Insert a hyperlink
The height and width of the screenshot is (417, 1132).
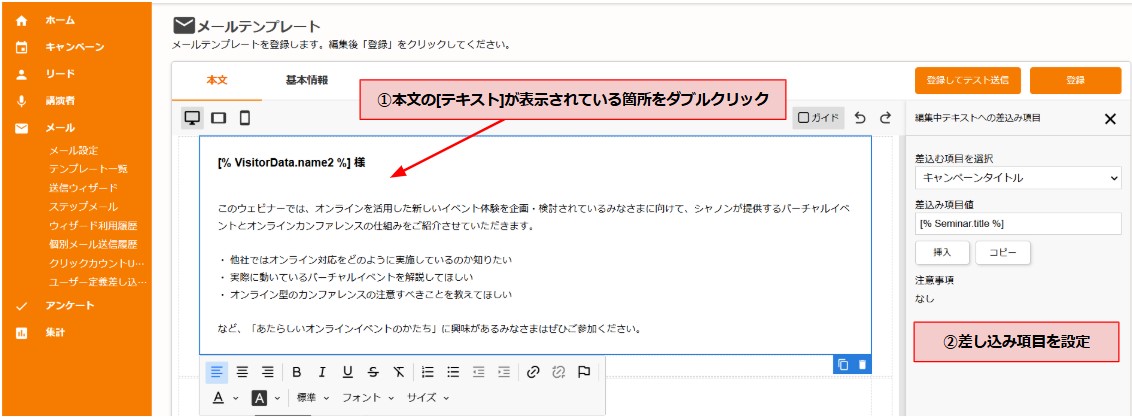[534, 372]
